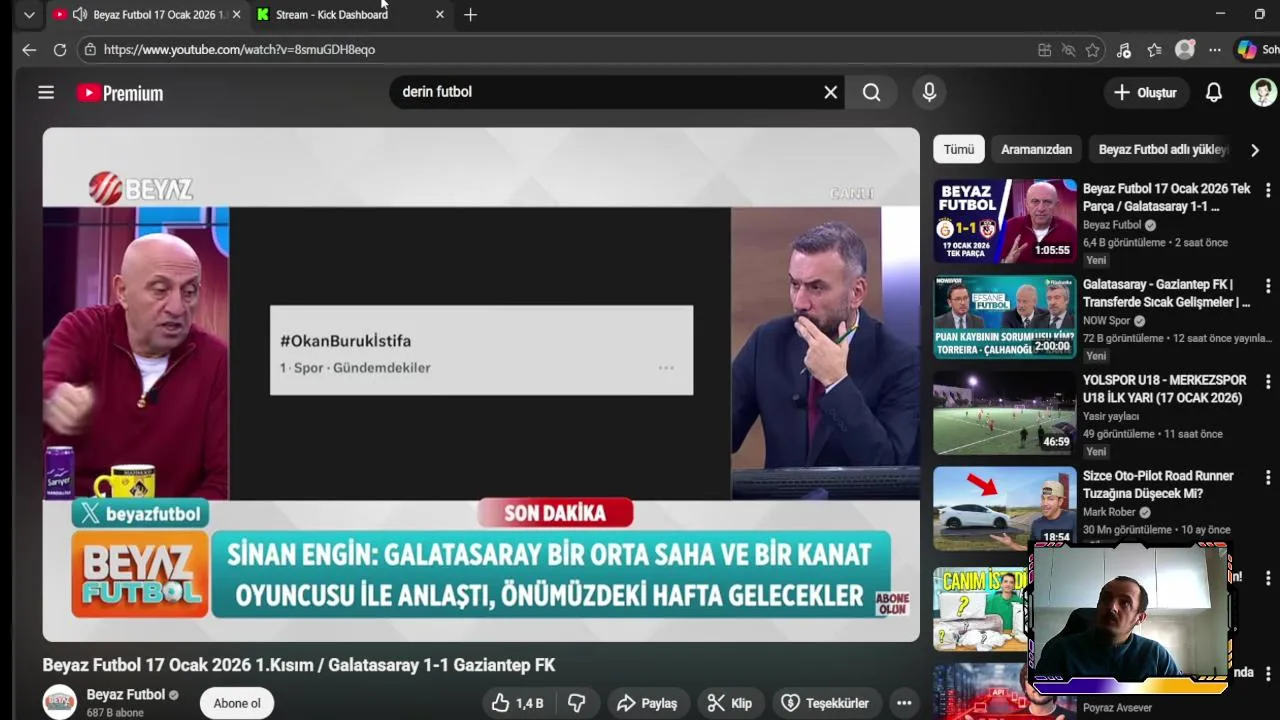Screen dimensions: 1280x720
Task: Add this page to favorites star
Action: (x=1093, y=50)
